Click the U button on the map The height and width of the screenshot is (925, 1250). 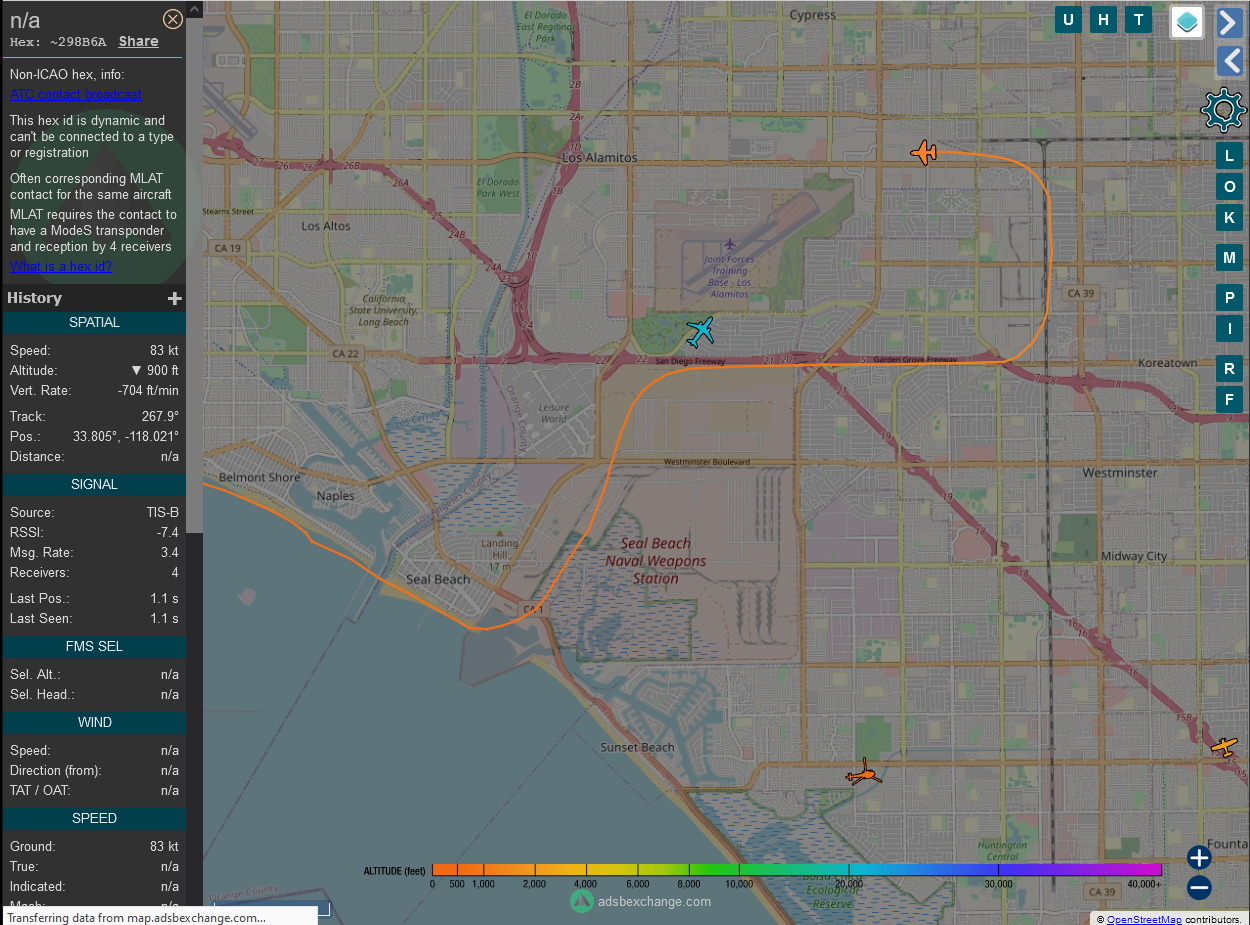1068,20
